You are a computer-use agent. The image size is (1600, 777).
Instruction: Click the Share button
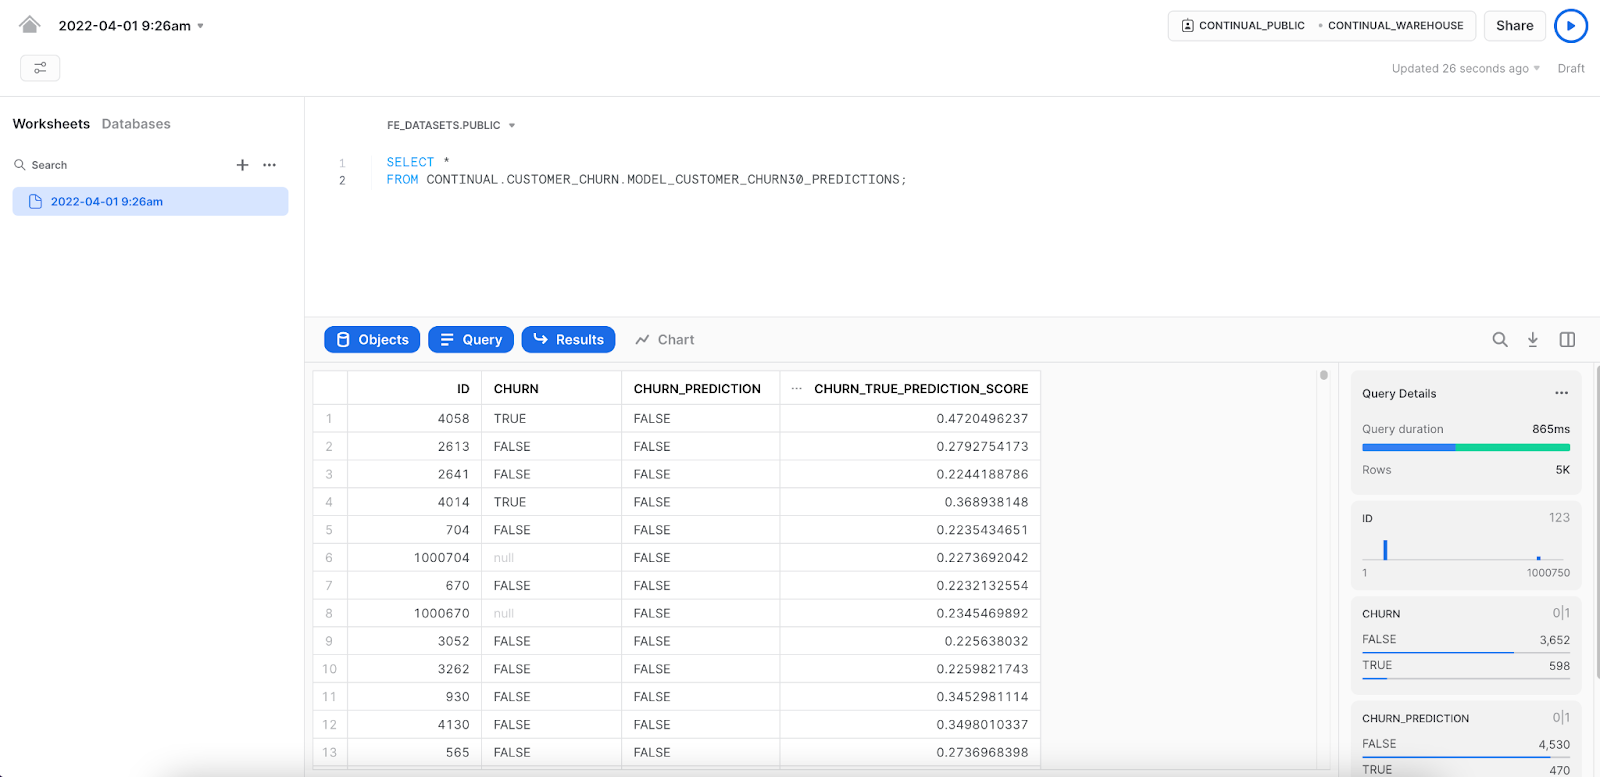pos(1514,26)
